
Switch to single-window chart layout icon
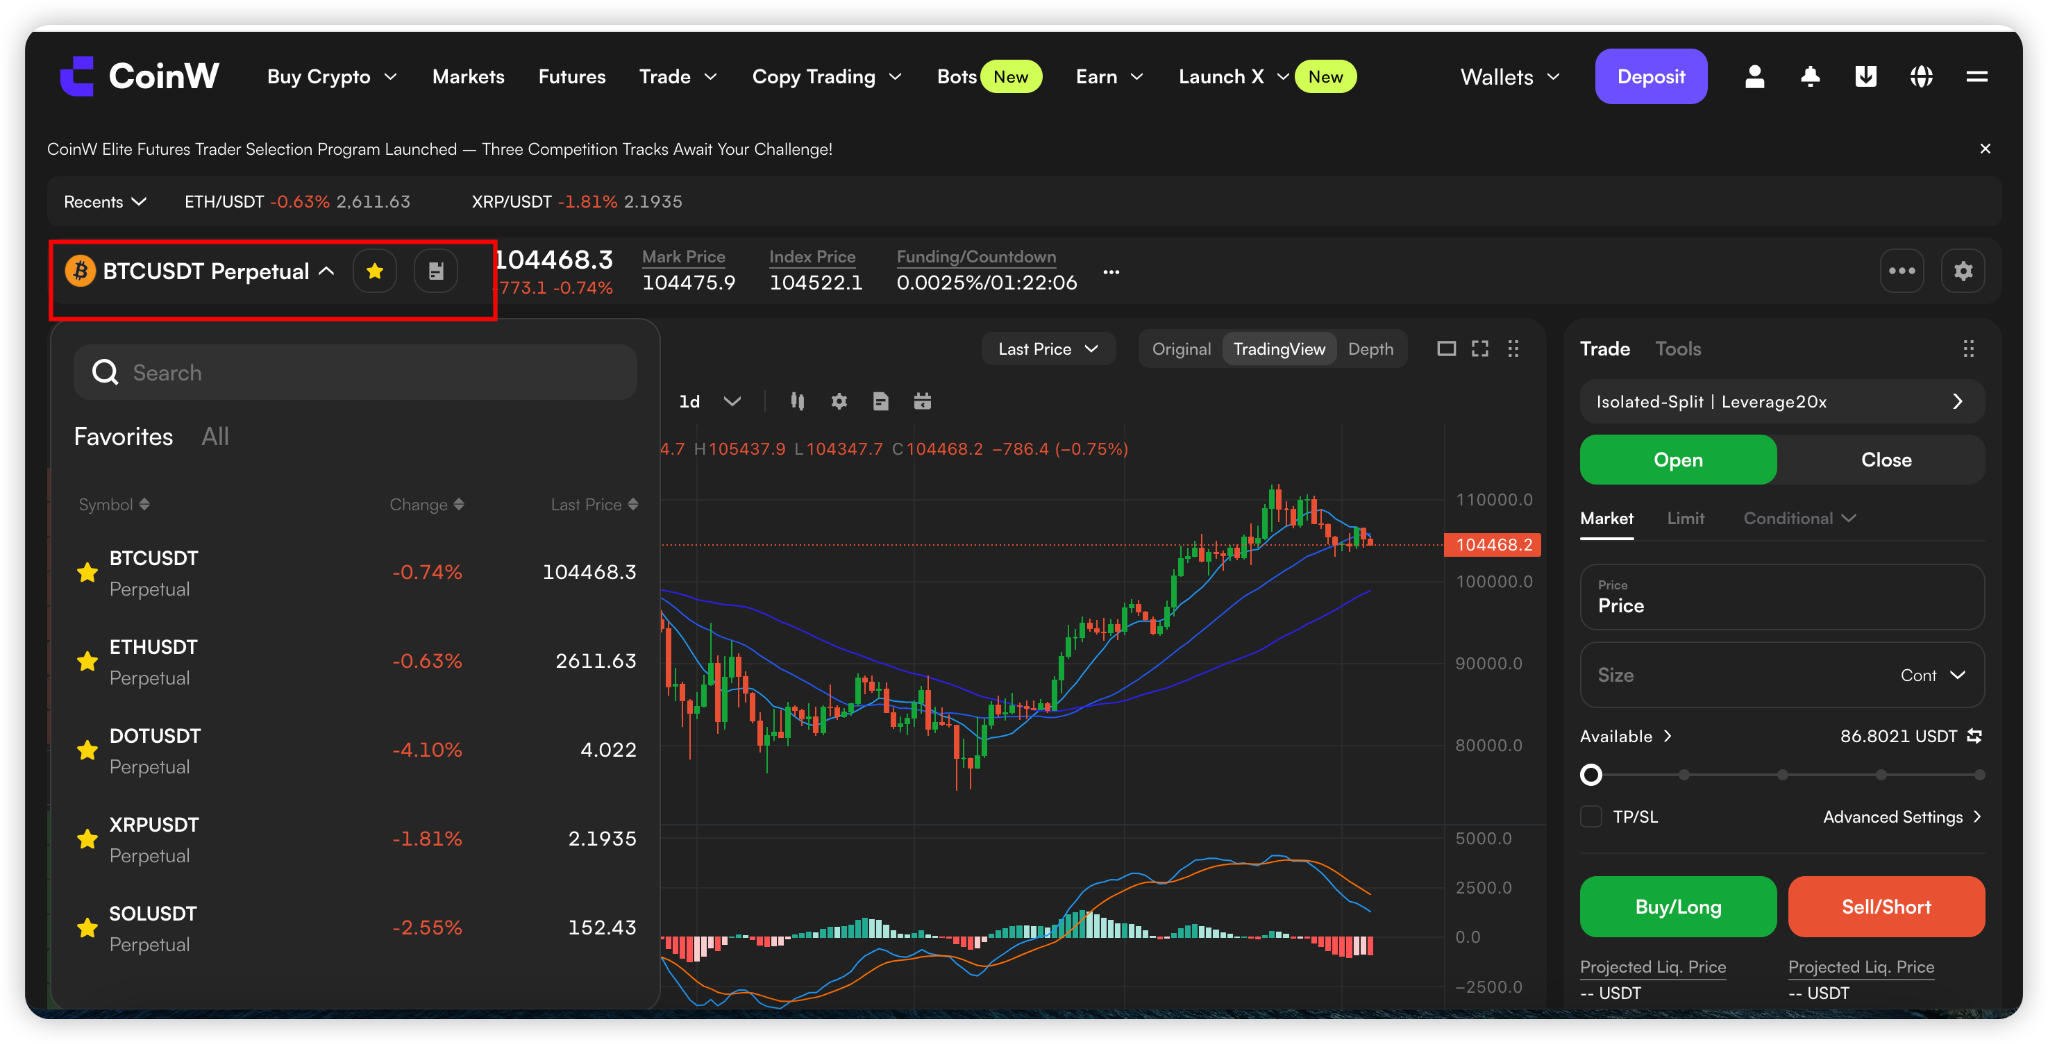[x=1446, y=349]
